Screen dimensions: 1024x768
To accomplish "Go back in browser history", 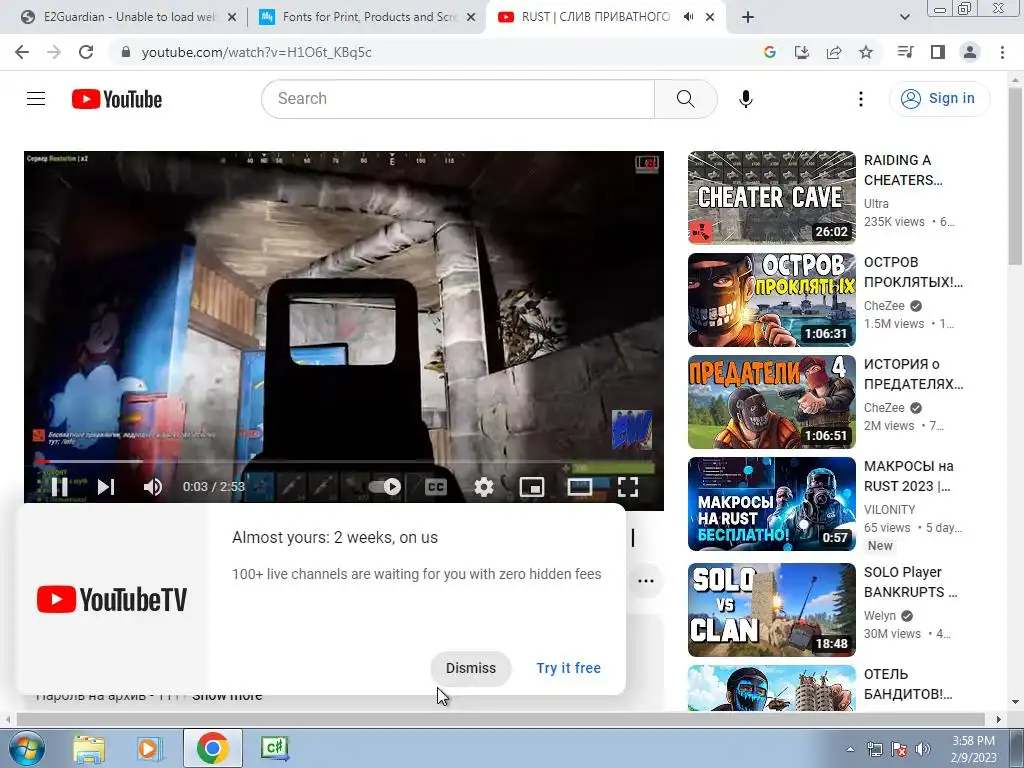I will click(x=22, y=52).
